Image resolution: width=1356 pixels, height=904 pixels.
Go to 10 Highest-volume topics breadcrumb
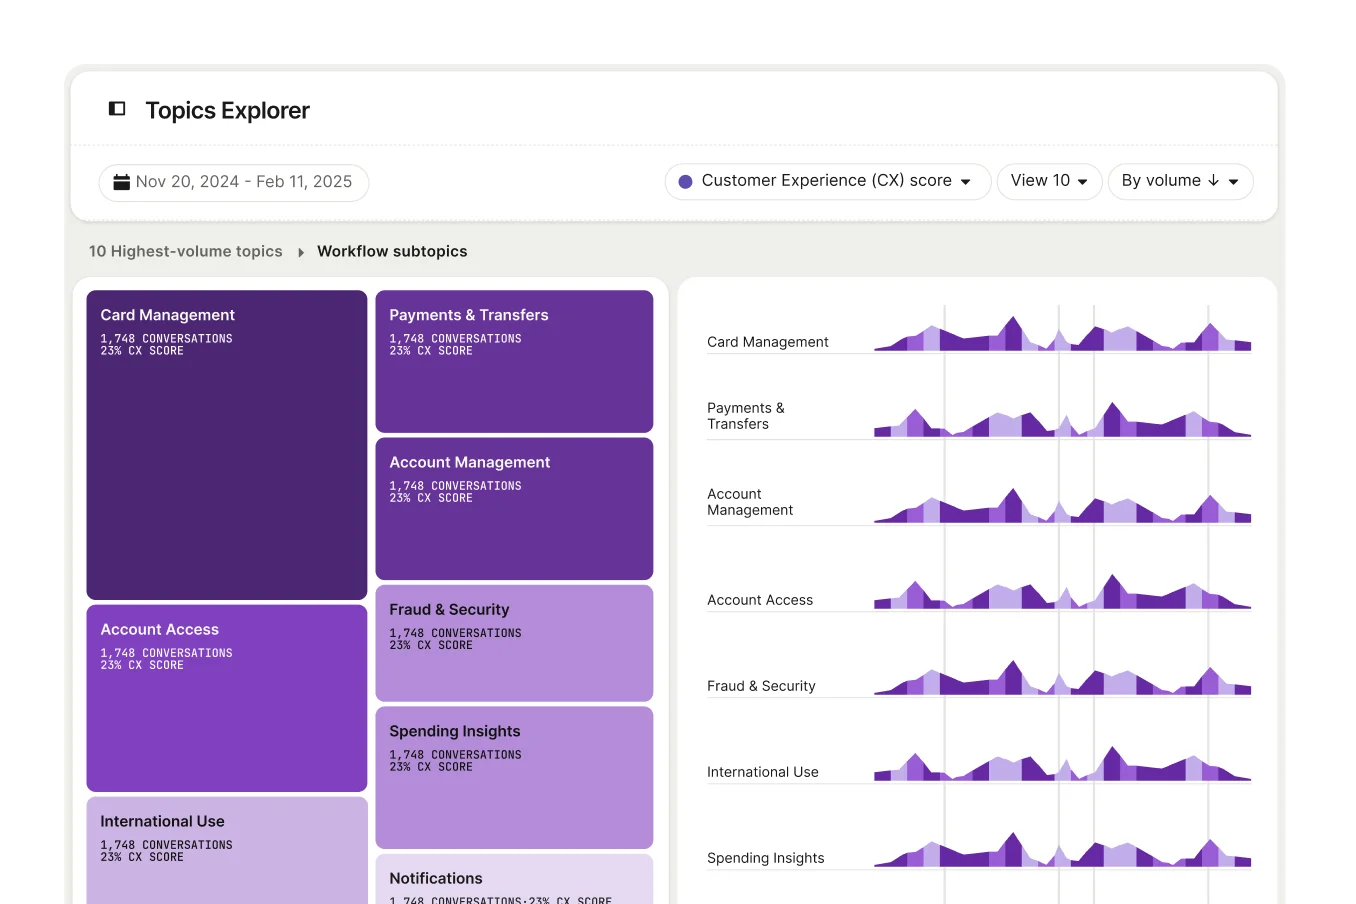[x=186, y=252]
